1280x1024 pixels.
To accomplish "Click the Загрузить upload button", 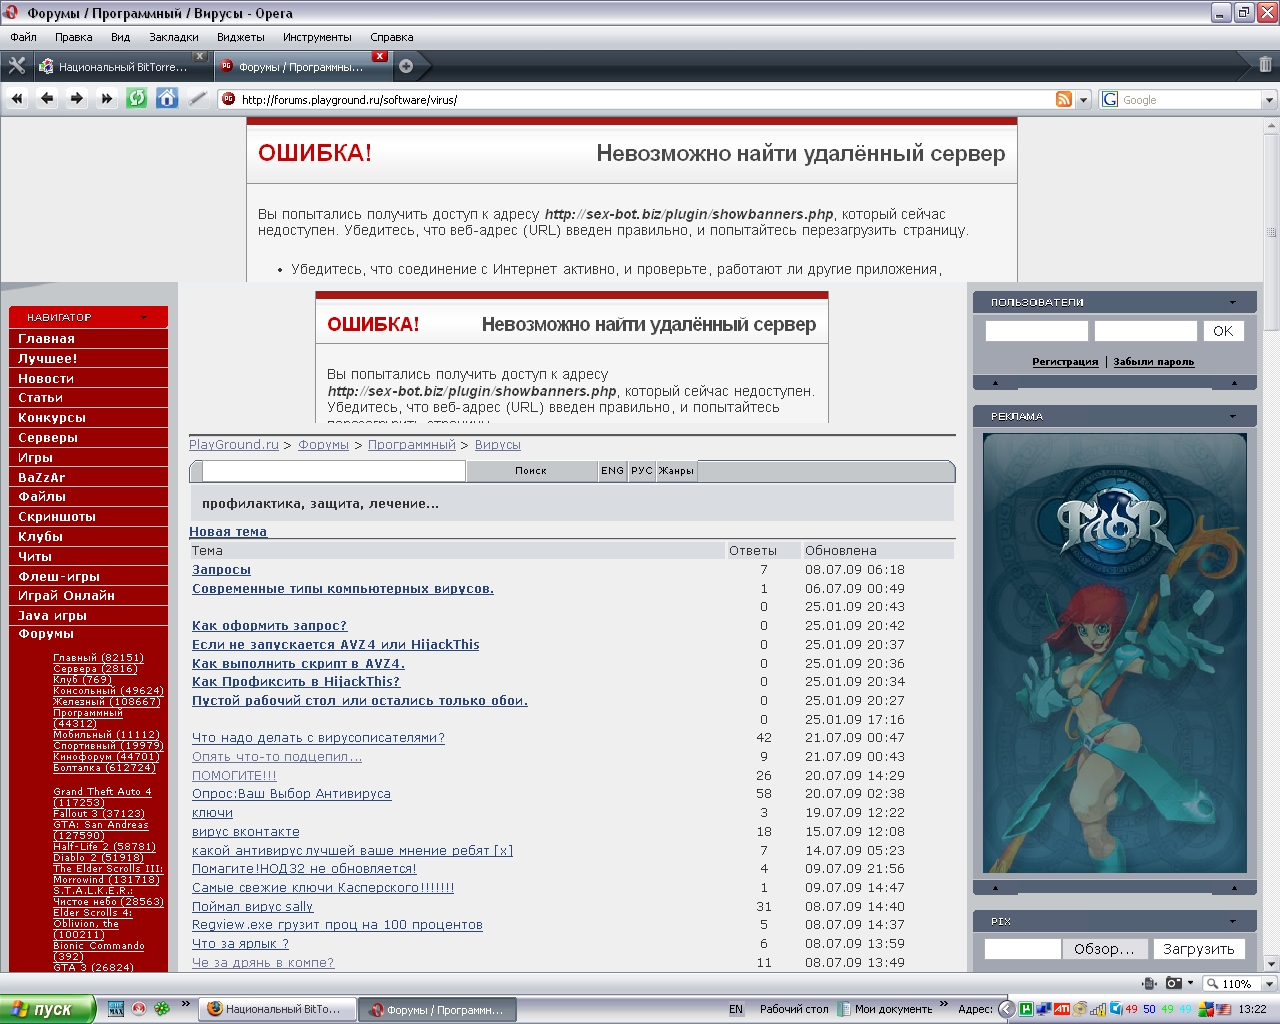I will click(1199, 949).
